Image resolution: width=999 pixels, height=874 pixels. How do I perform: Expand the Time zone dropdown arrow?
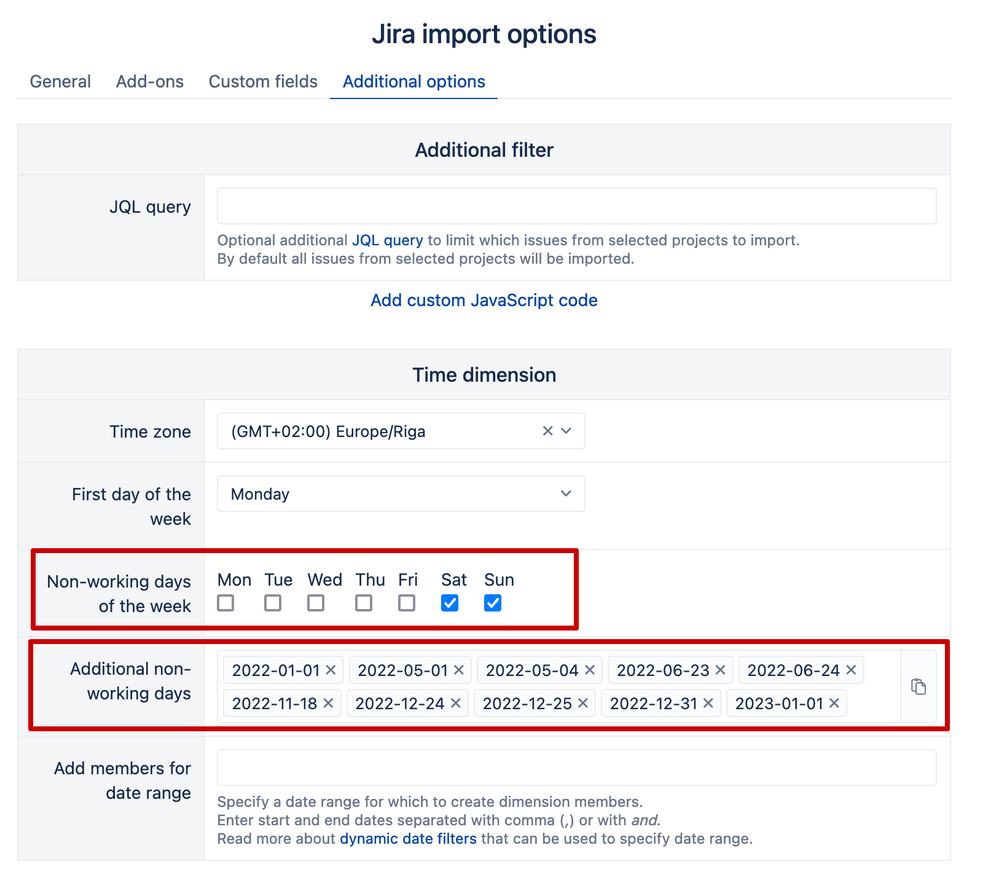[566, 431]
